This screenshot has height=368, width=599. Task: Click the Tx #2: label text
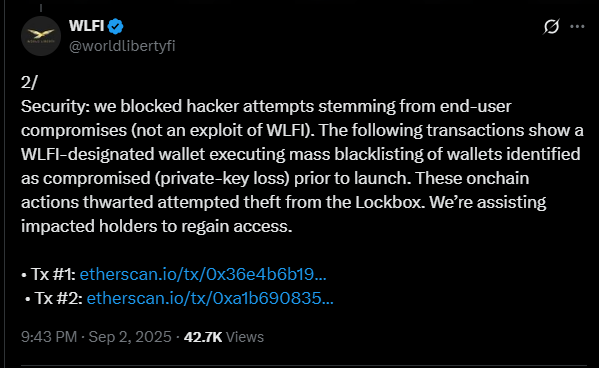(58, 298)
